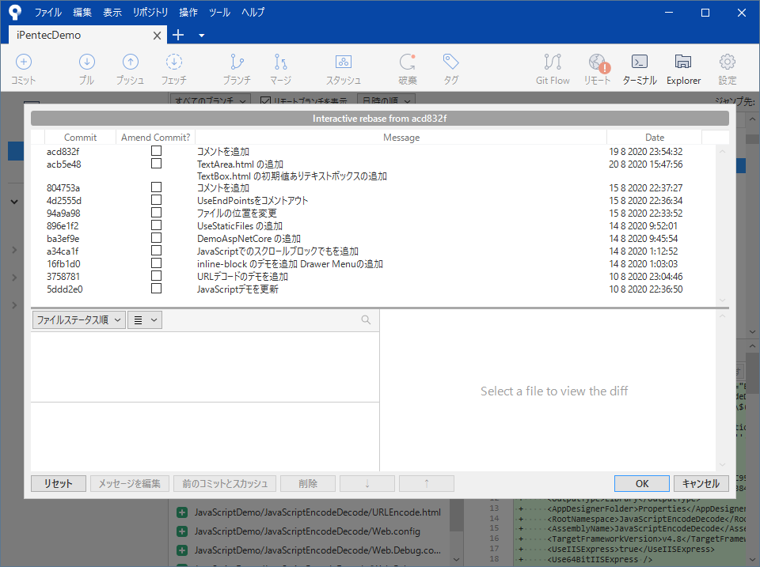Image resolution: width=760 pixels, height=567 pixels.
Task: Open the ヘルプ menu
Action: click(253, 12)
